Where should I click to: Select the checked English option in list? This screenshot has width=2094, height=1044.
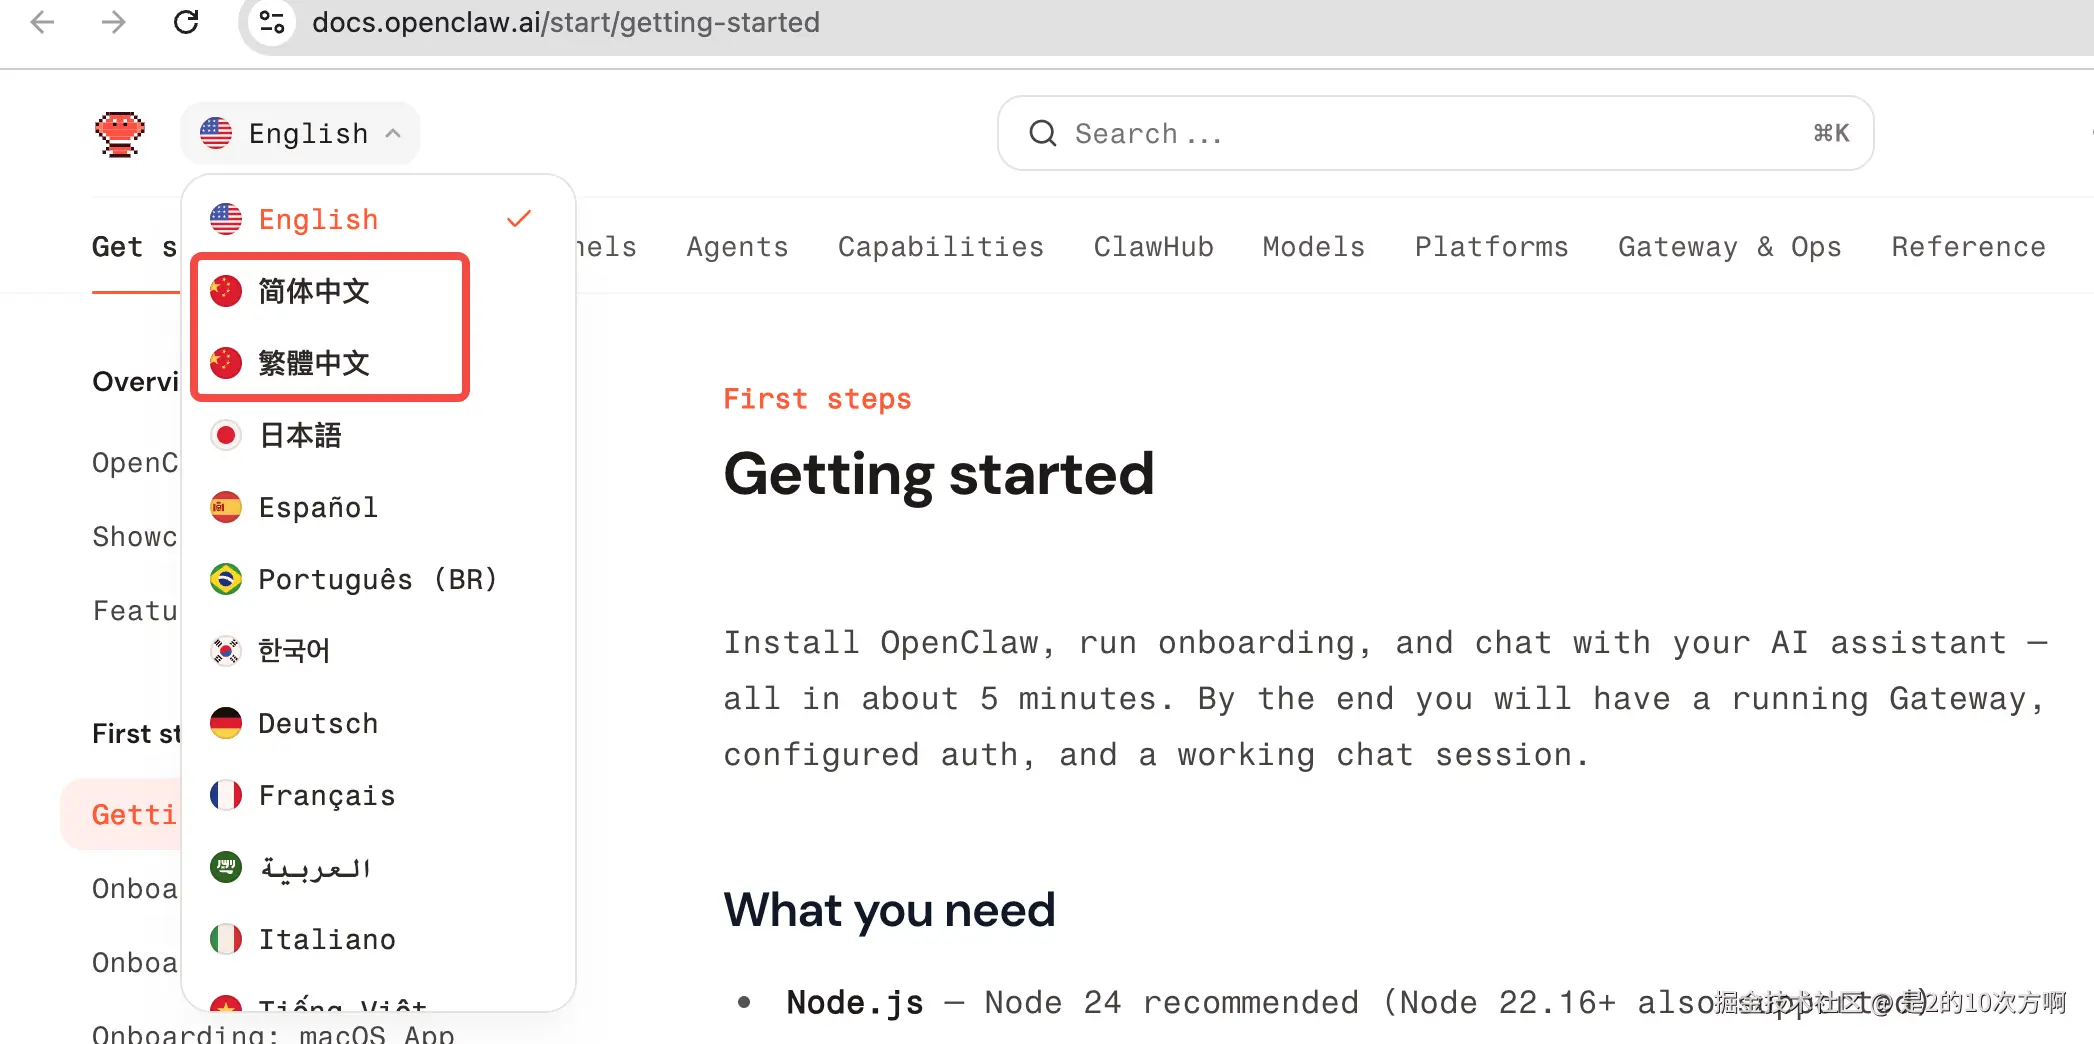[x=378, y=219]
